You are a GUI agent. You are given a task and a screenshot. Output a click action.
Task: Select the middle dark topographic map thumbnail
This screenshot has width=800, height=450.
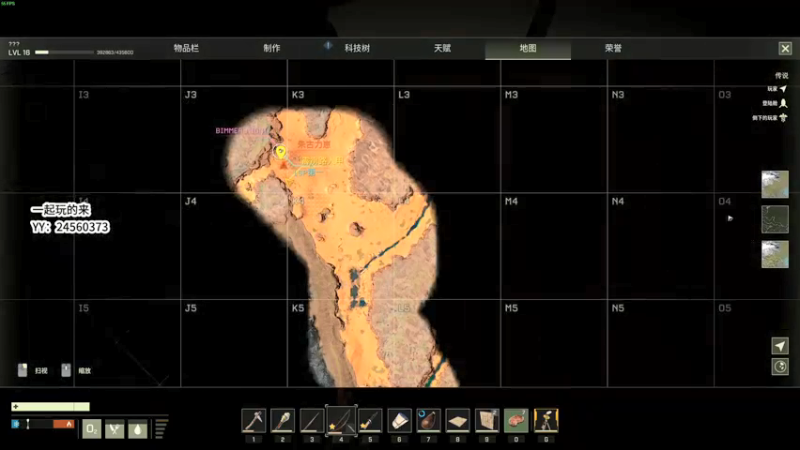point(775,219)
